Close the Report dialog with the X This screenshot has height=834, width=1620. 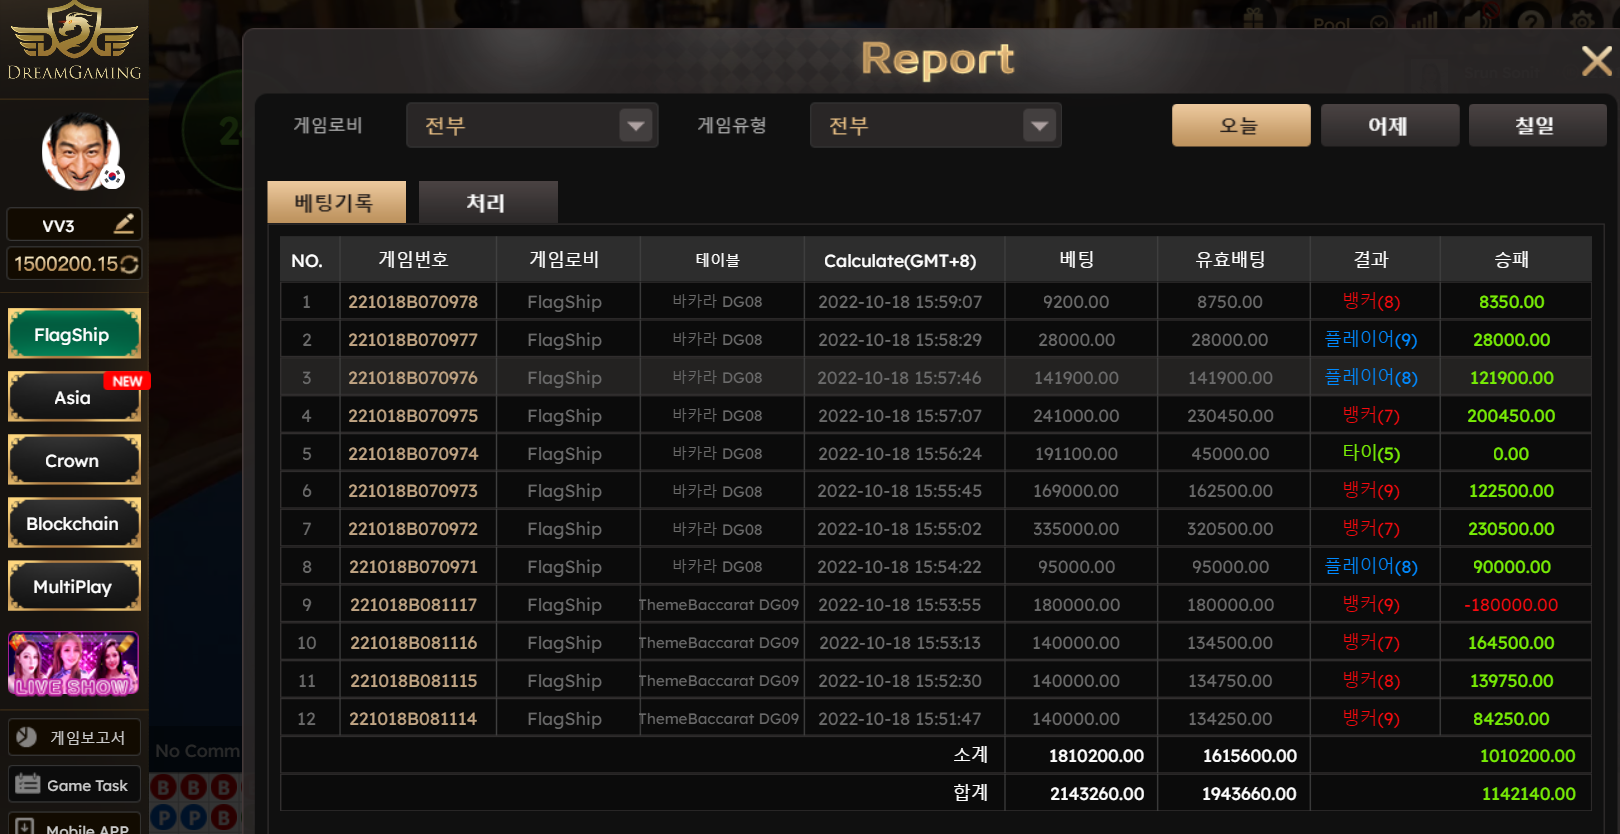1596,61
